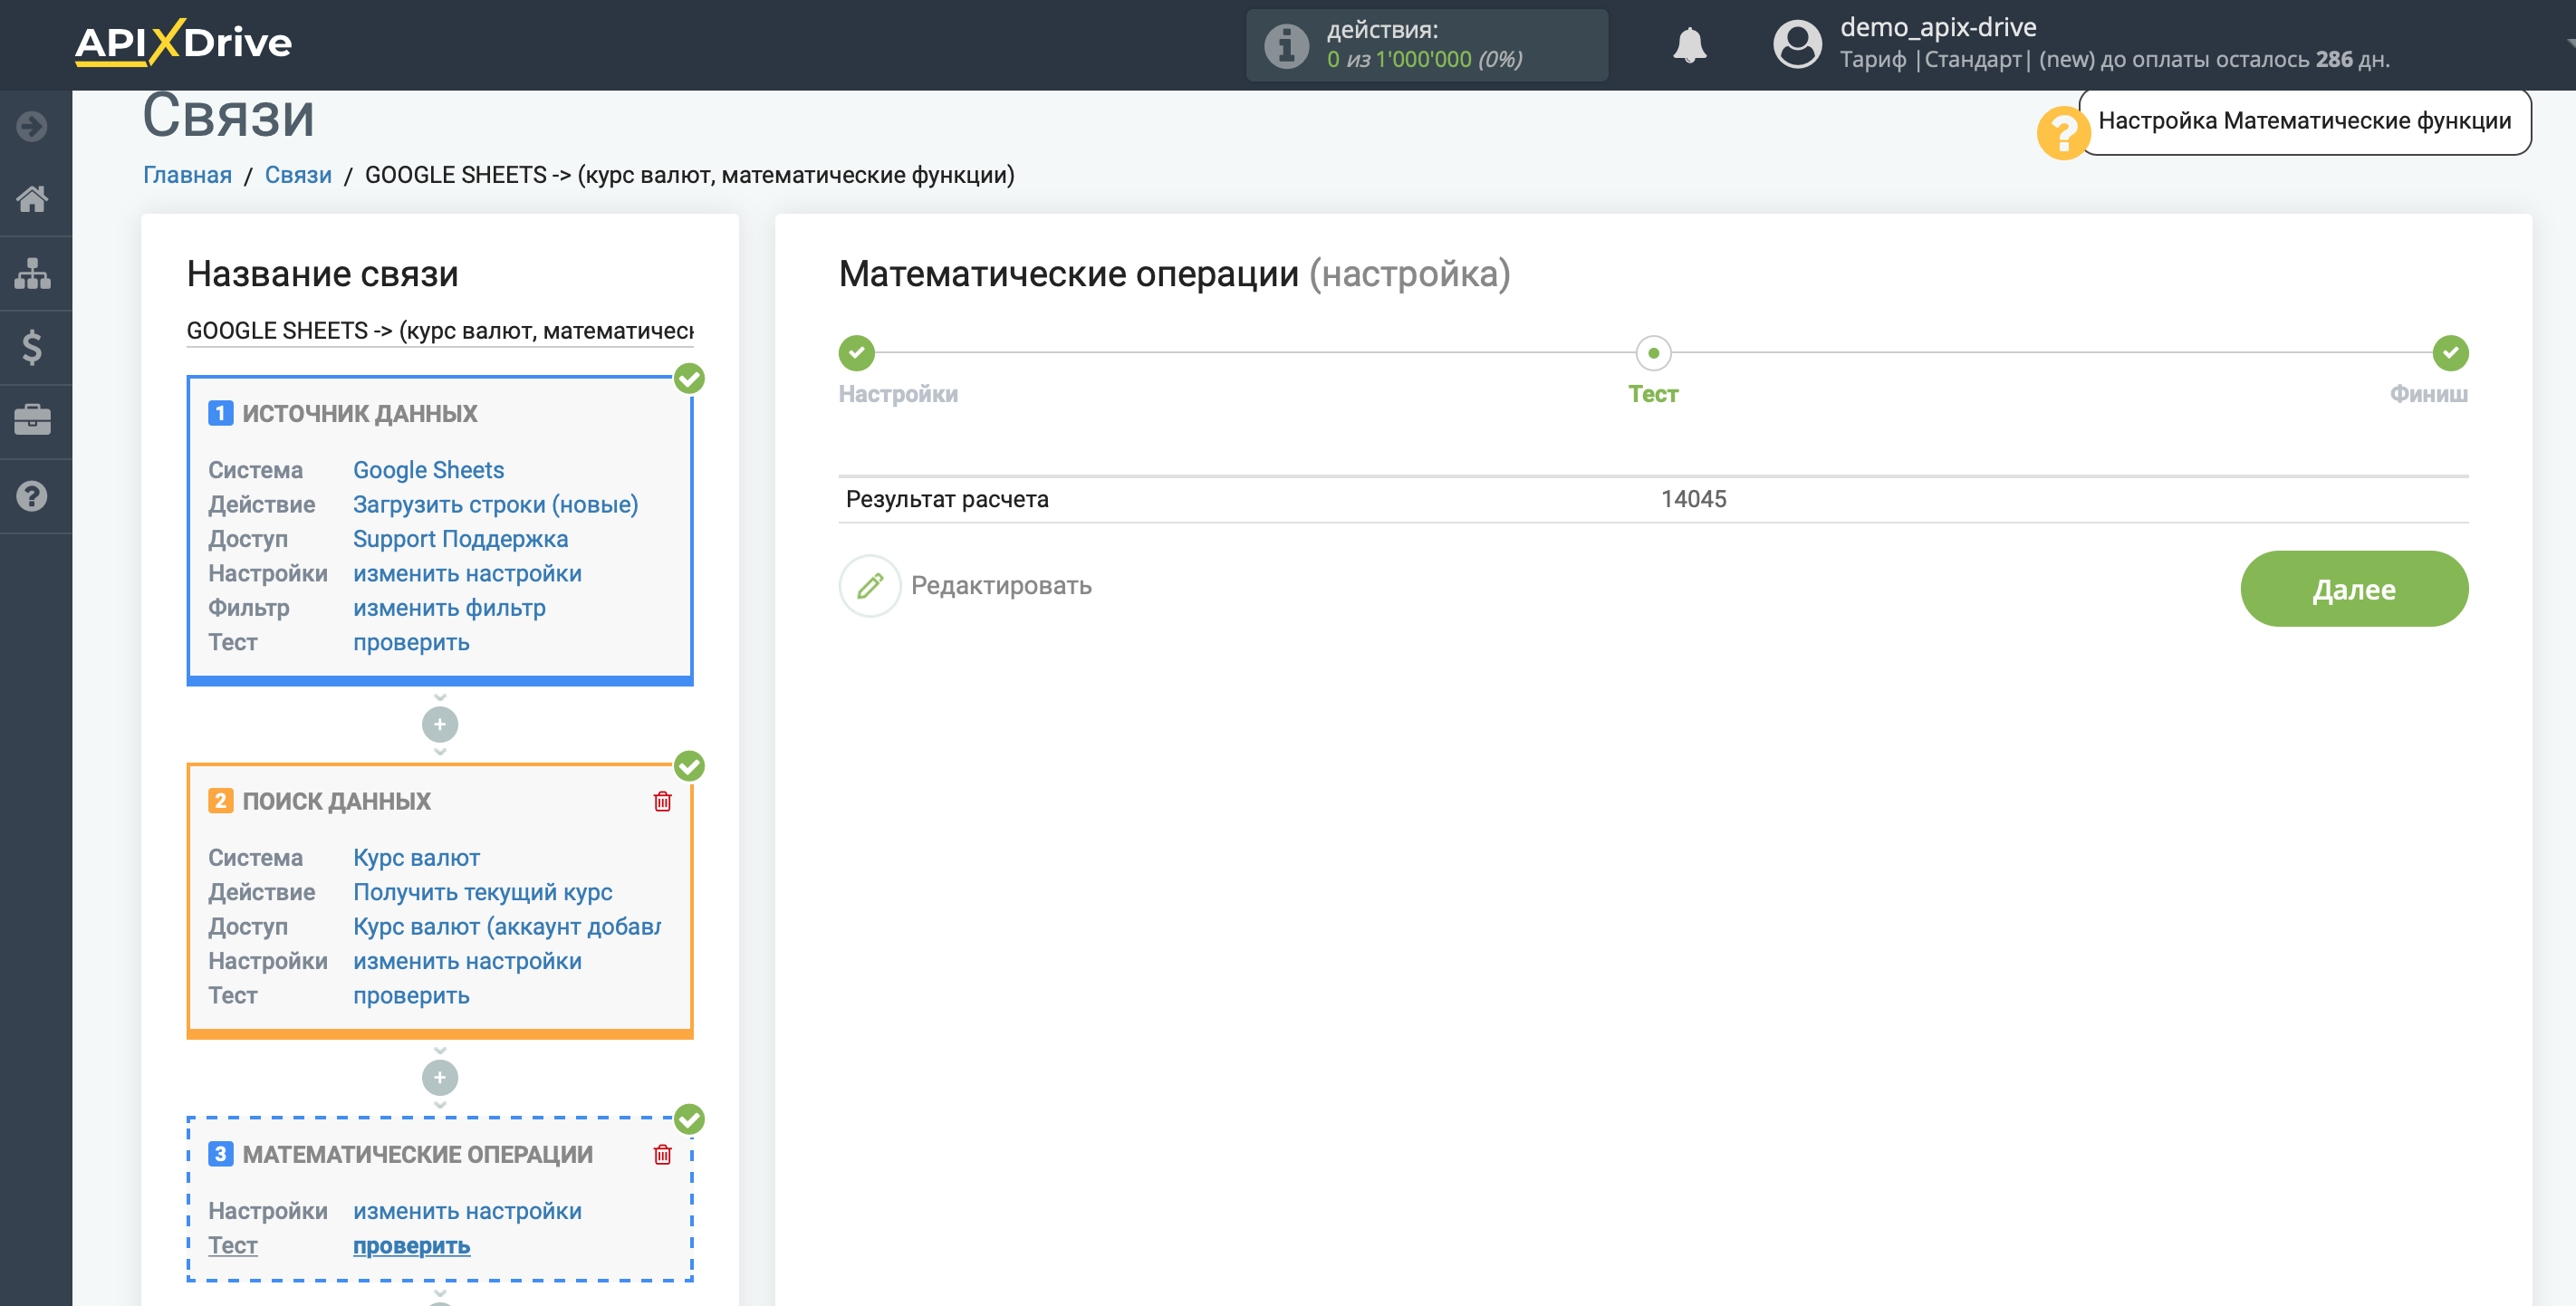
Task: Open Связи breadcrumb link
Action: tap(298, 175)
